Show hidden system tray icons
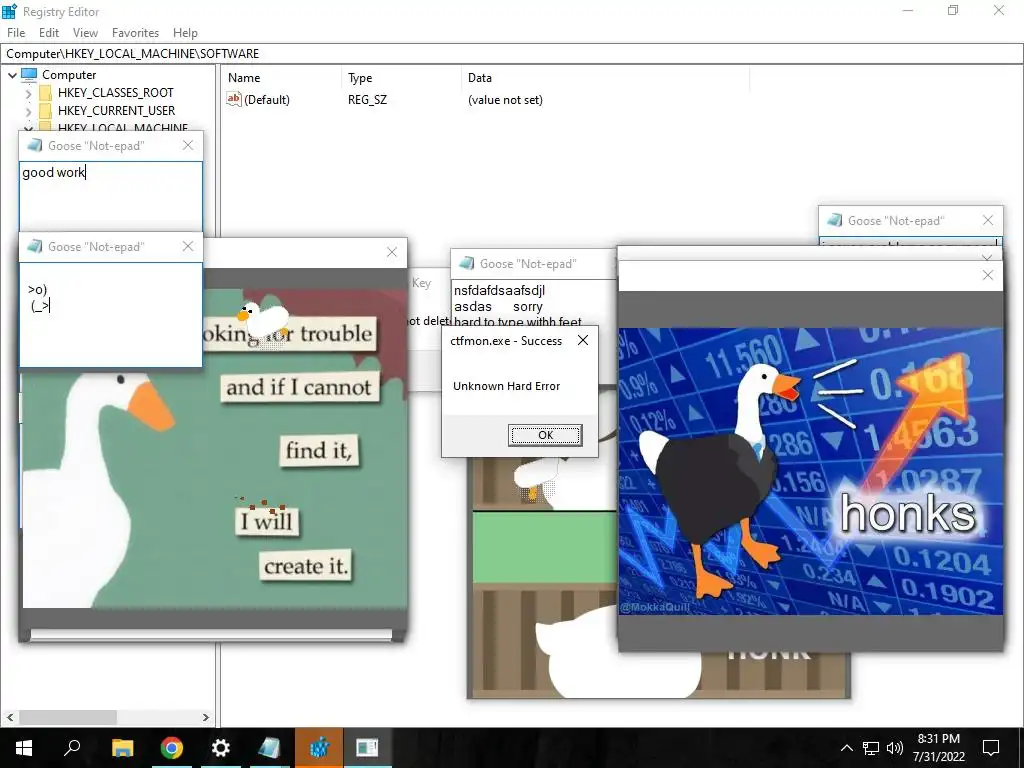Image resolution: width=1024 pixels, height=768 pixels. (846, 748)
